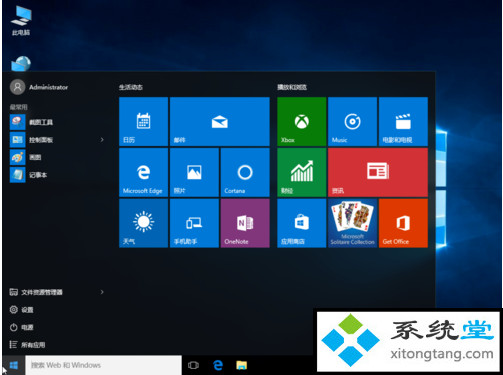Open the News (资讯) tile

tap(378, 172)
